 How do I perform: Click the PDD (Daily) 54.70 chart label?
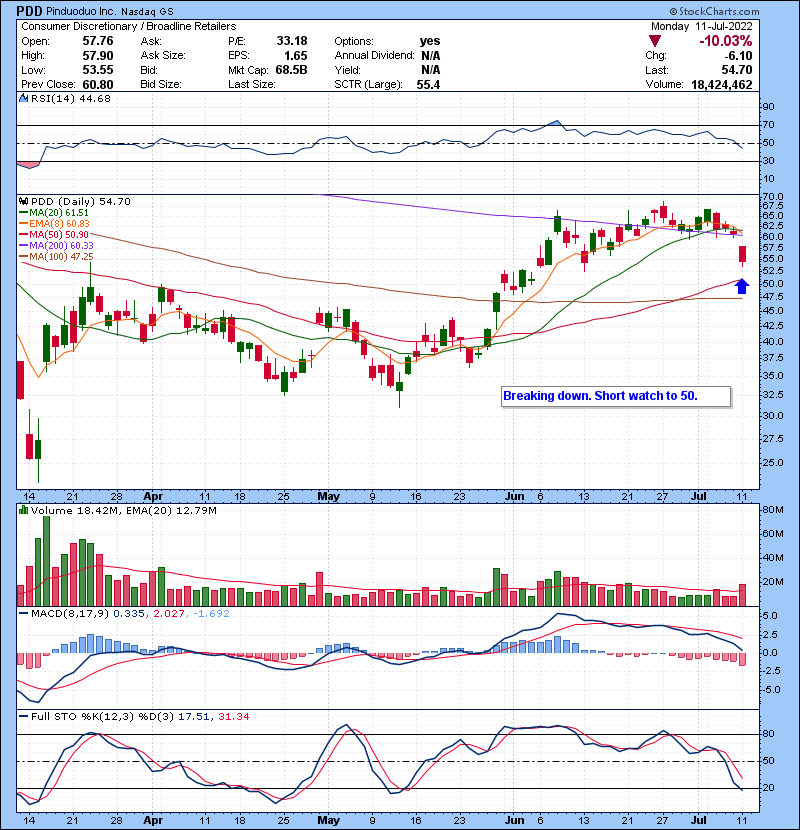[80, 201]
